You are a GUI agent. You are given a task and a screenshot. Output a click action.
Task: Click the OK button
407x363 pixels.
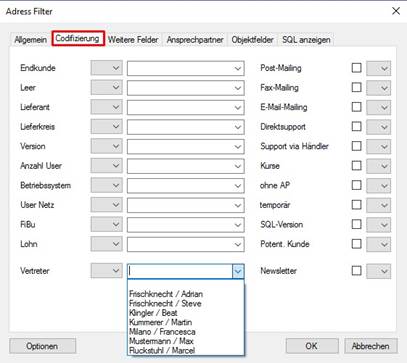[x=312, y=346]
